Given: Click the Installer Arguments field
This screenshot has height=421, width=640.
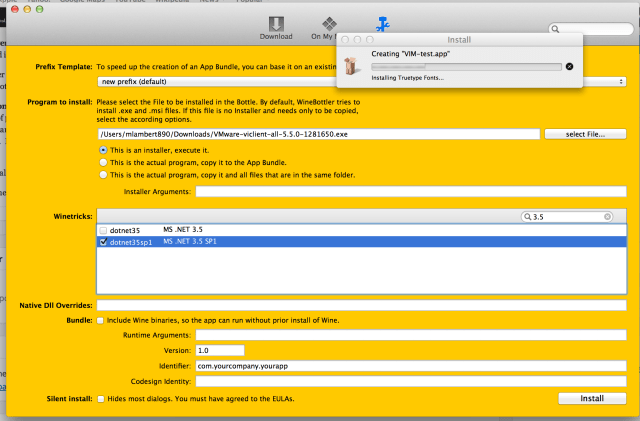Looking at the screenshot, I should tap(411, 192).
